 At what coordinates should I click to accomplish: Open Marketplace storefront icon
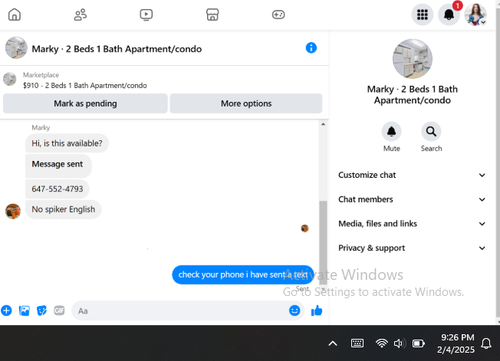212,15
